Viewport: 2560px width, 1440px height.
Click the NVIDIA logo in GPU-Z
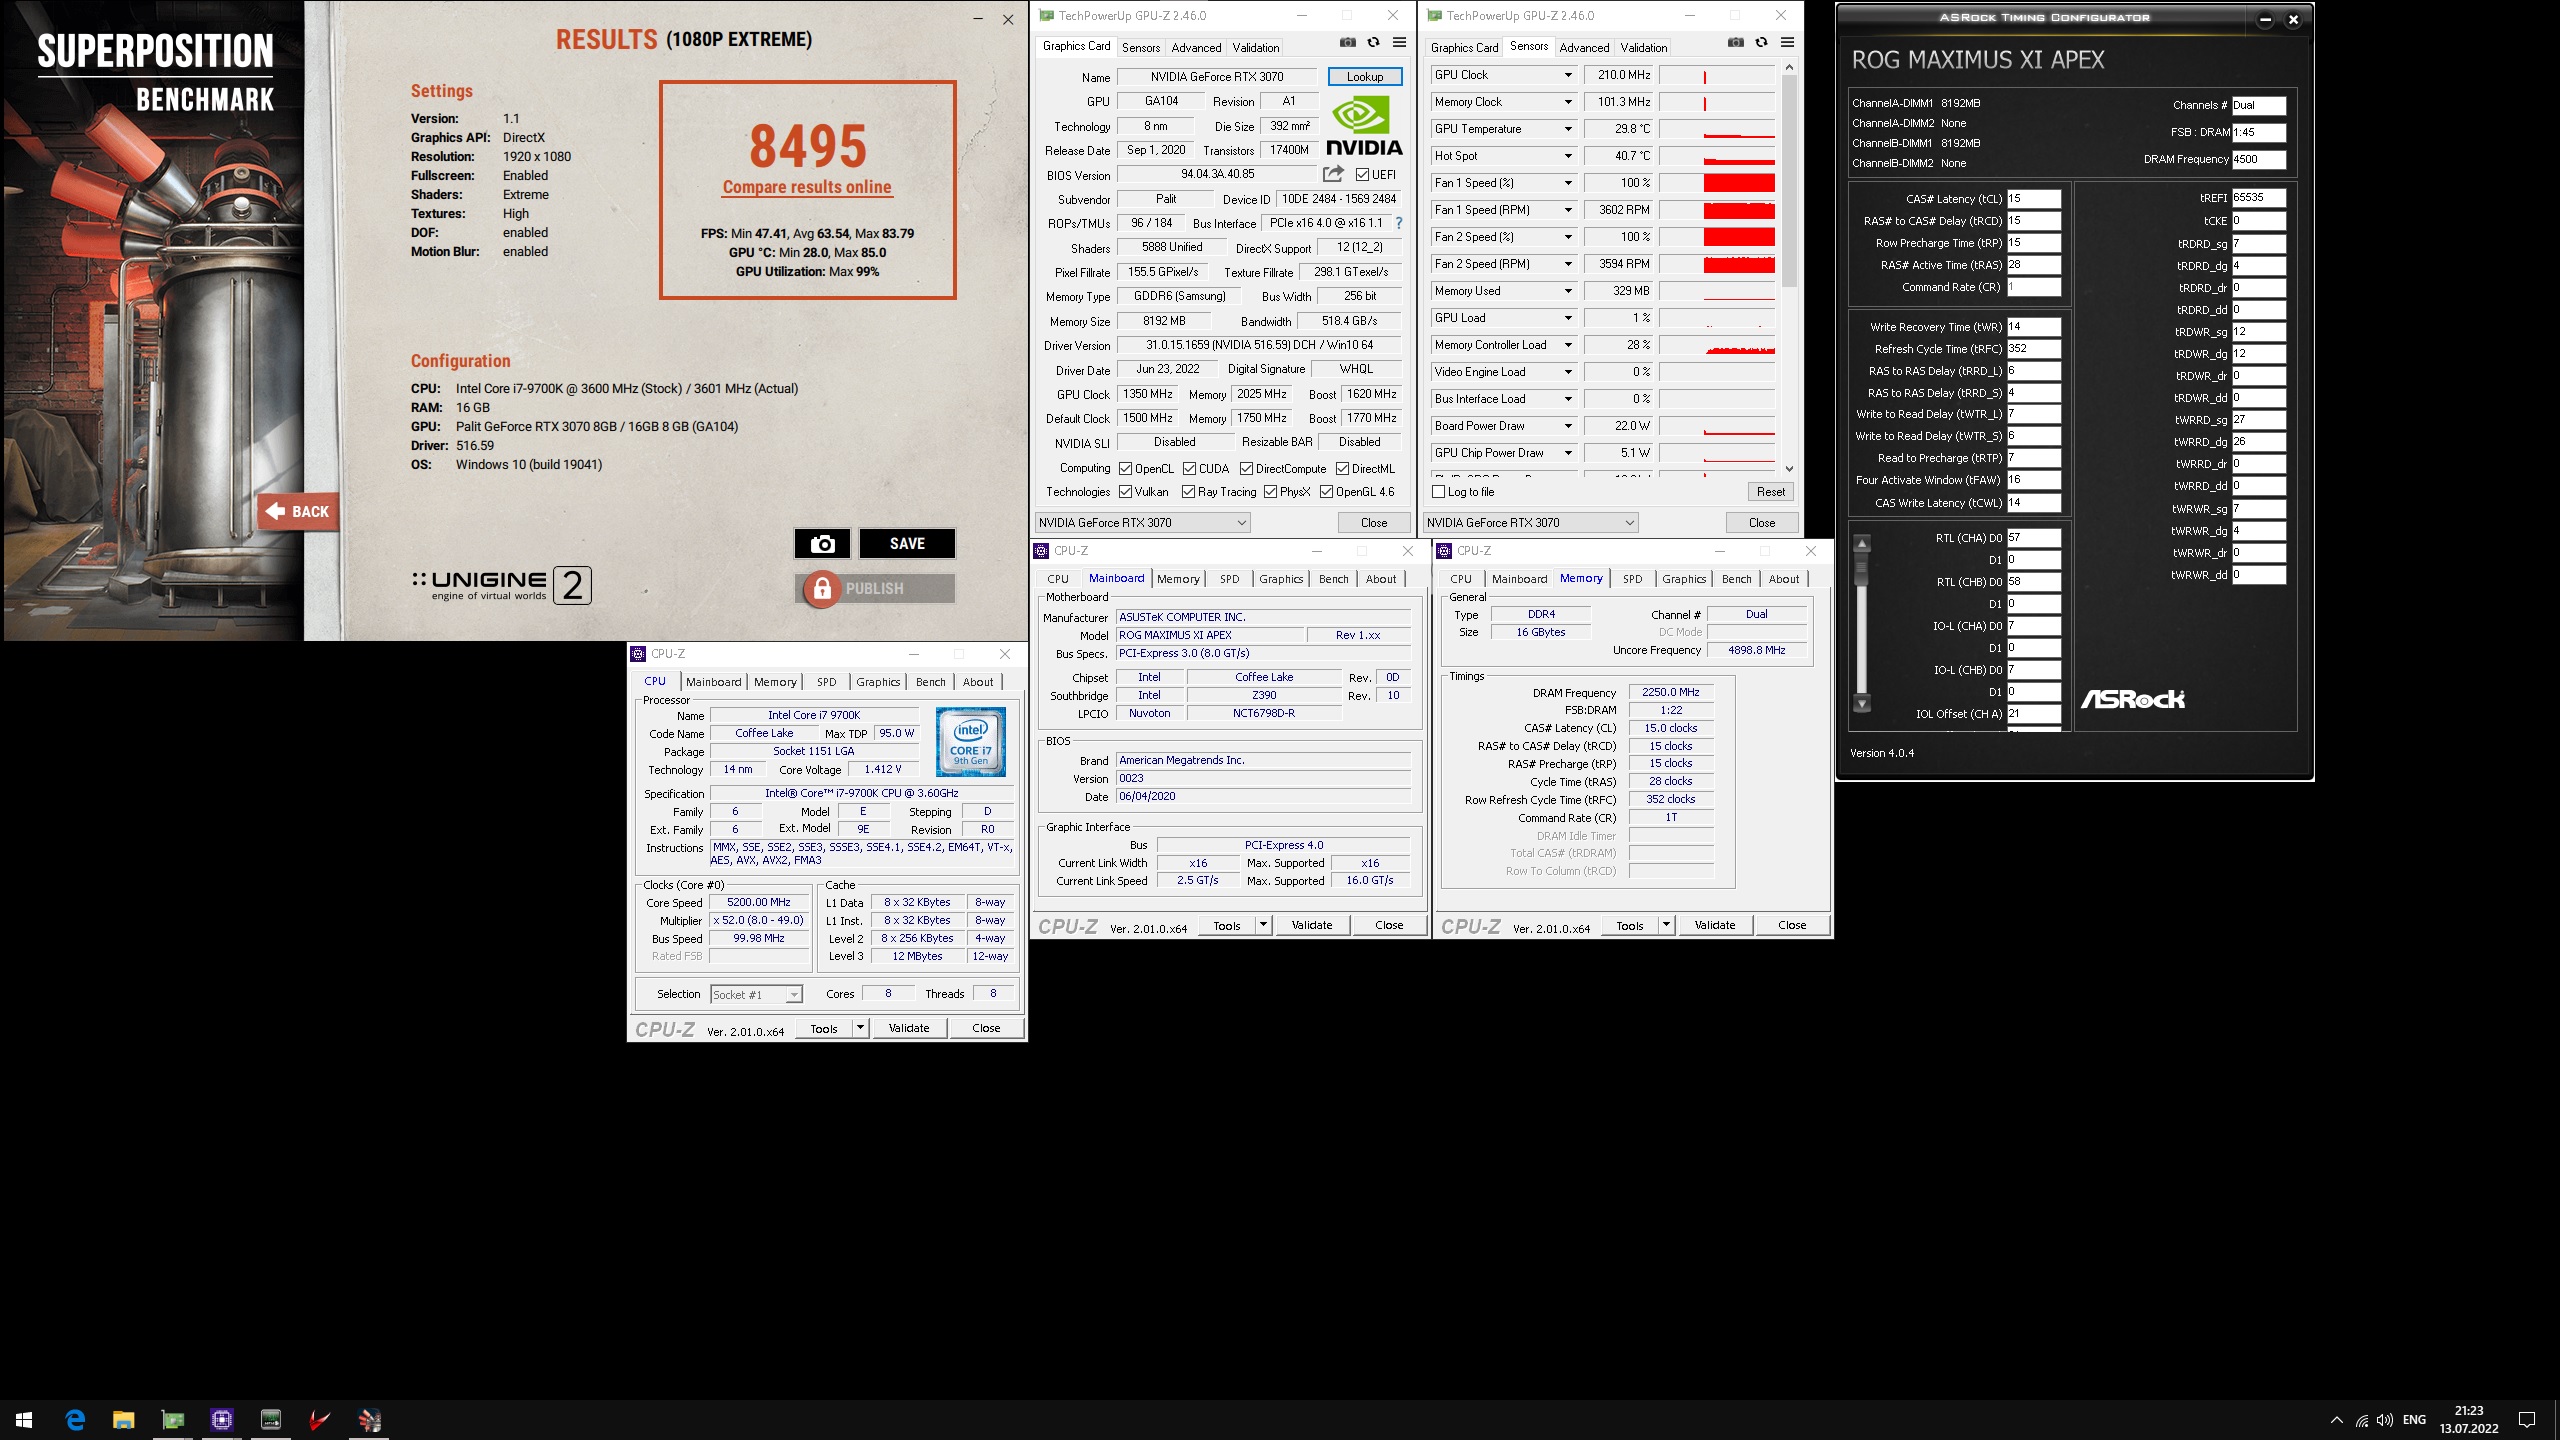(x=1364, y=126)
